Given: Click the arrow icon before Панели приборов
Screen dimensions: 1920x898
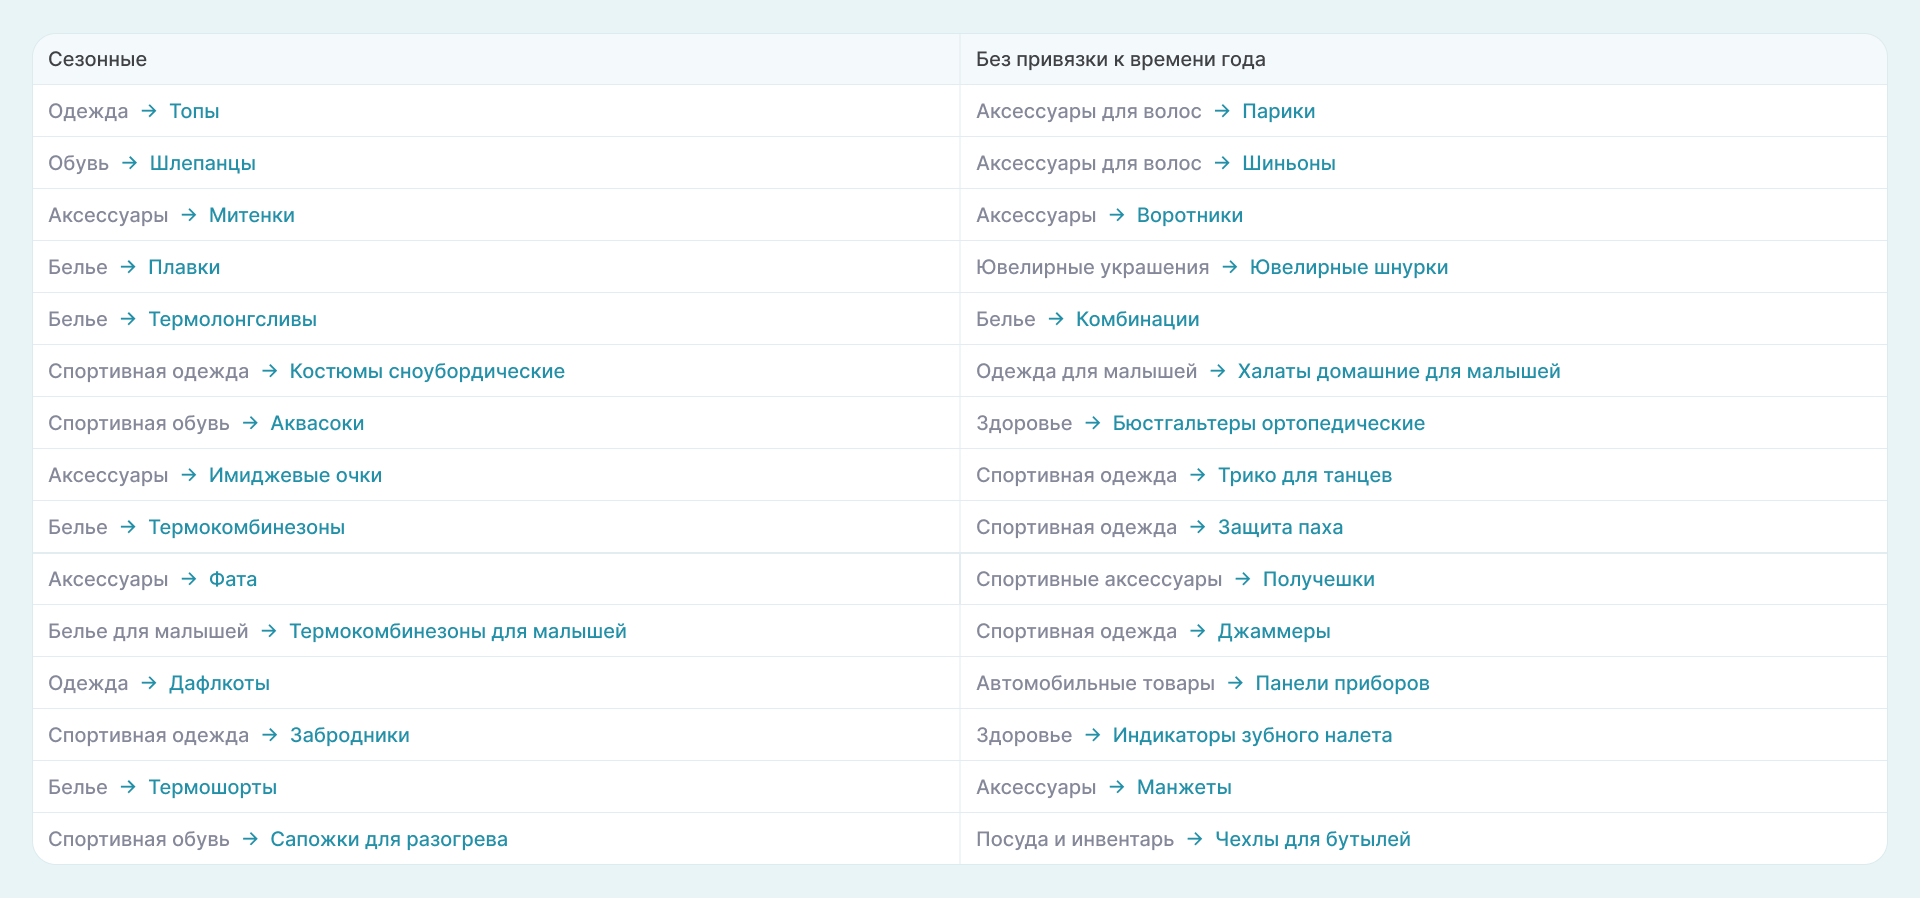Looking at the screenshot, I should coord(1235,683).
